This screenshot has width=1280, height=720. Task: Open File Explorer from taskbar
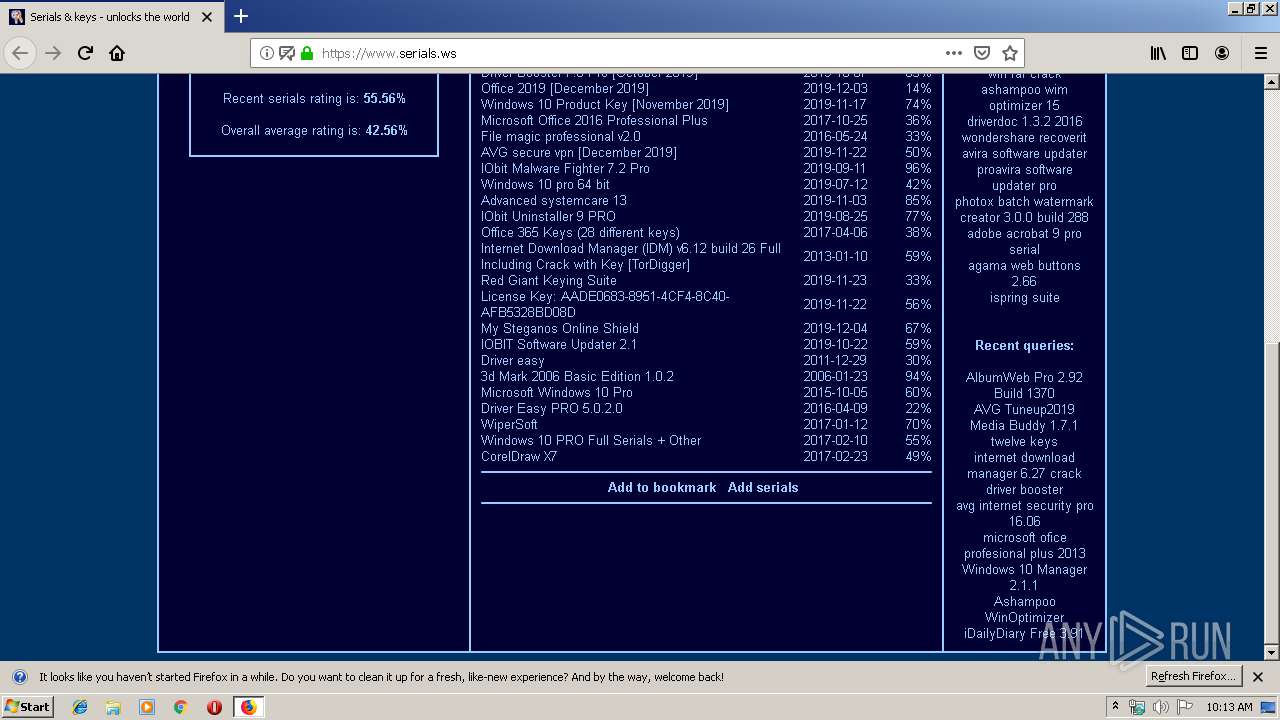[x=113, y=707]
